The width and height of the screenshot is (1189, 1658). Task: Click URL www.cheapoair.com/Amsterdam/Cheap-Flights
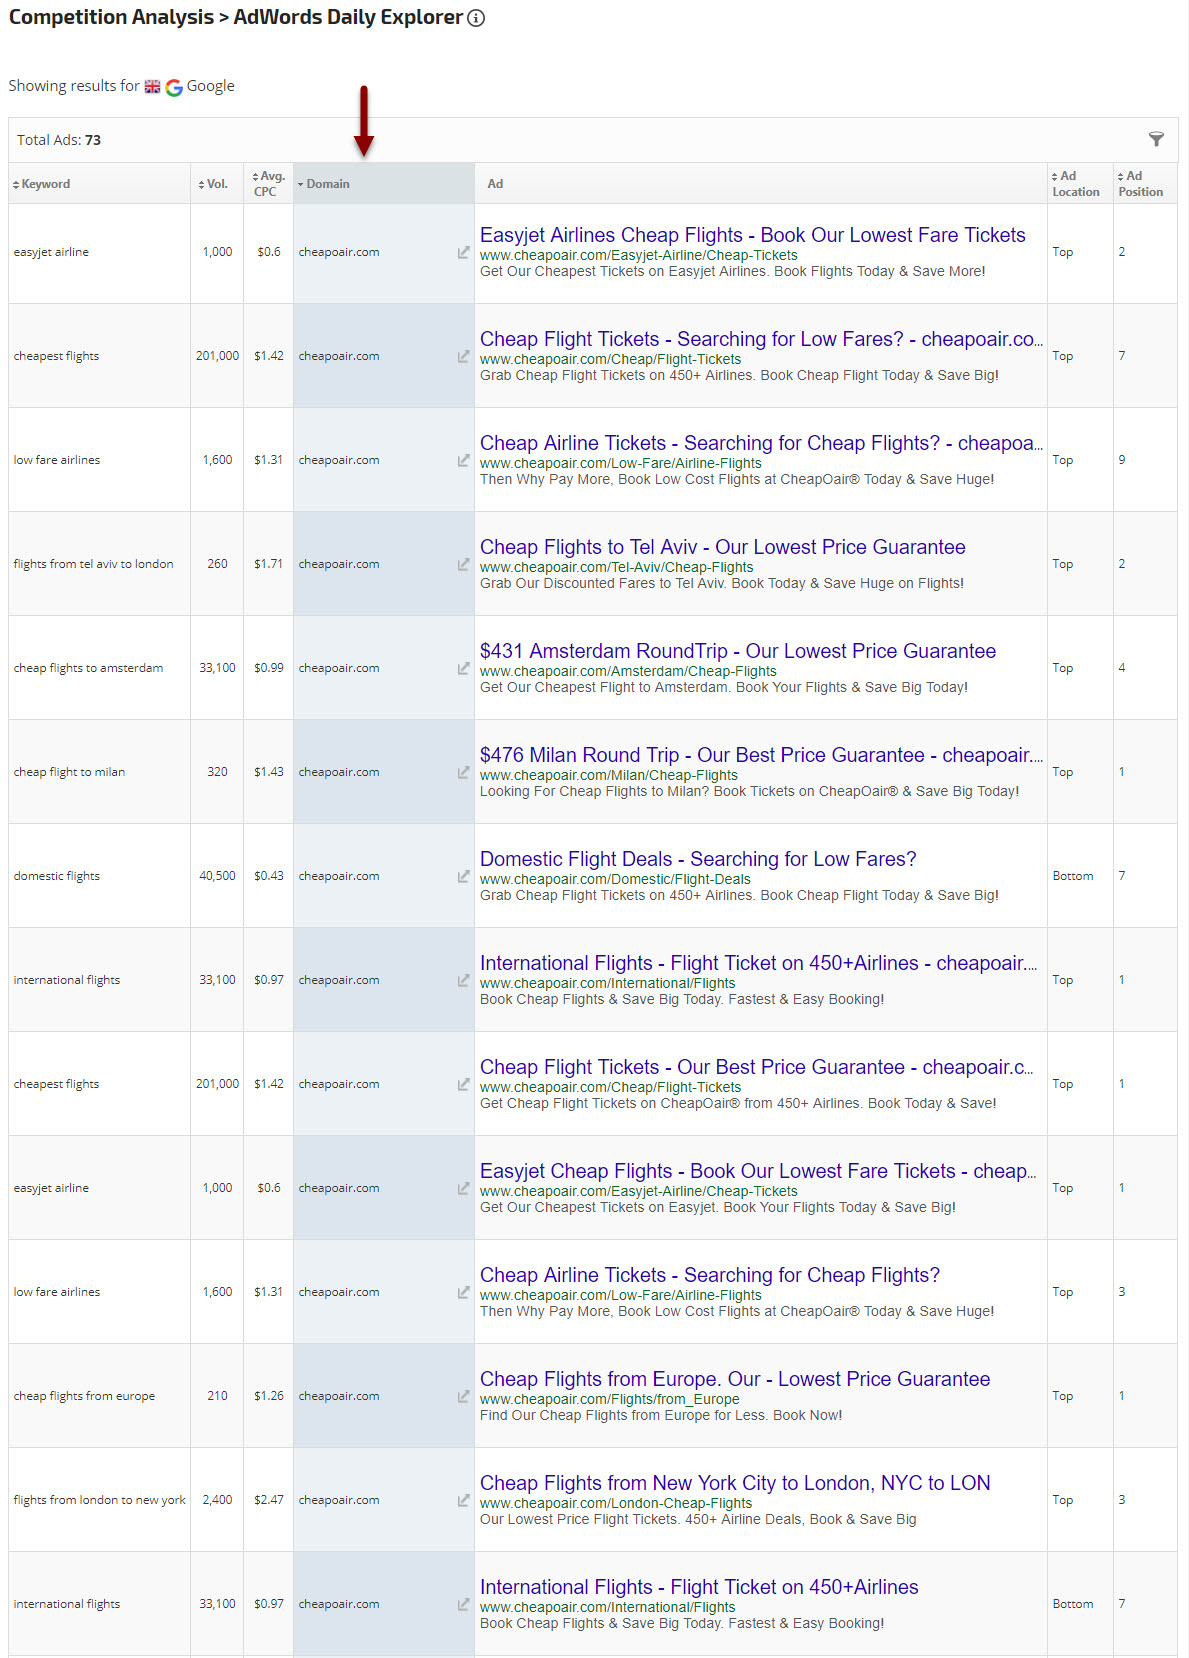coord(628,671)
